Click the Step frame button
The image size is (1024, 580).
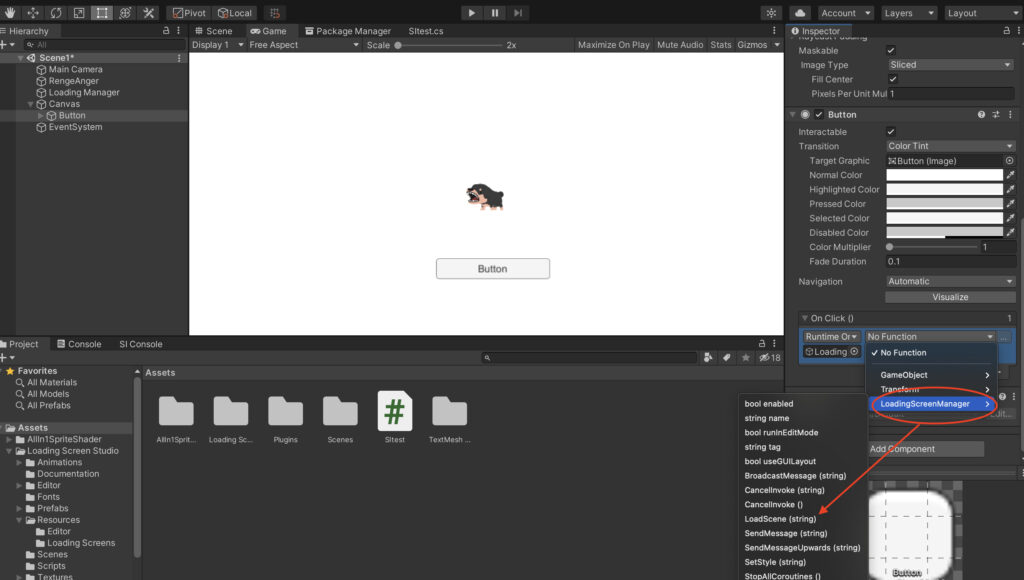tap(518, 12)
